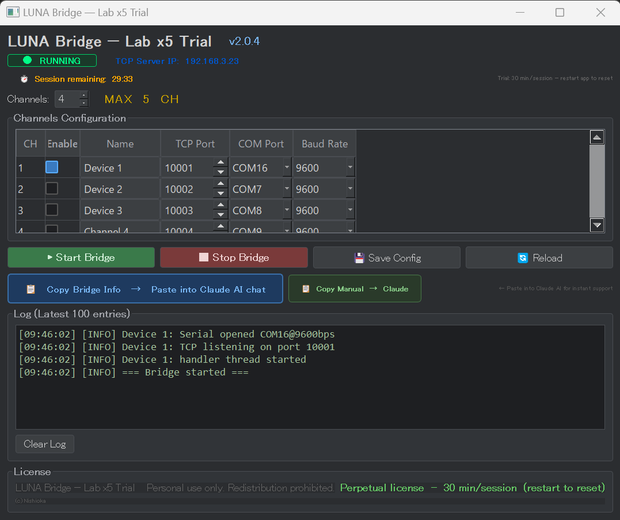Increase TCP port 10001 with up arrow
The width and height of the screenshot is (620, 520).
click(221, 163)
